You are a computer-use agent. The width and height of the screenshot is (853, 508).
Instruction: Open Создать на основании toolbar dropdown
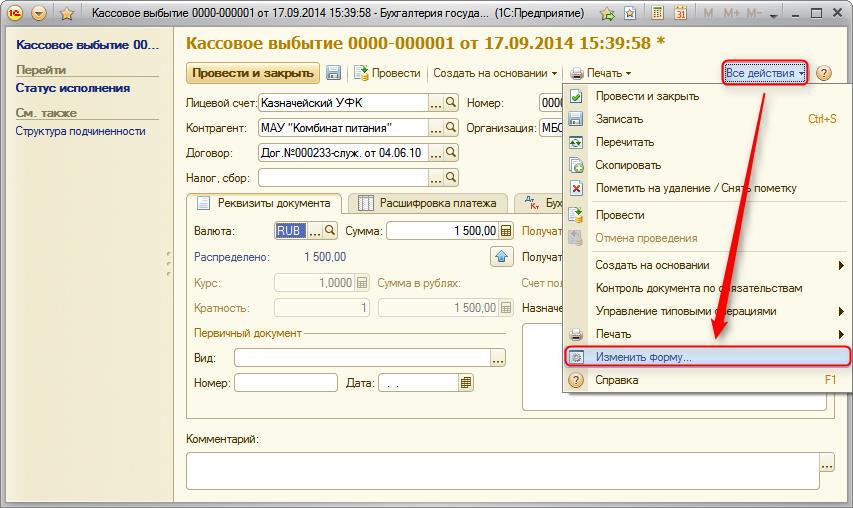495,73
